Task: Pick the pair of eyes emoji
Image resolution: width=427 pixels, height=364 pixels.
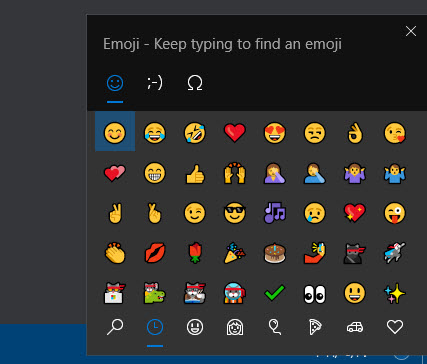Action: pos(315,294)
